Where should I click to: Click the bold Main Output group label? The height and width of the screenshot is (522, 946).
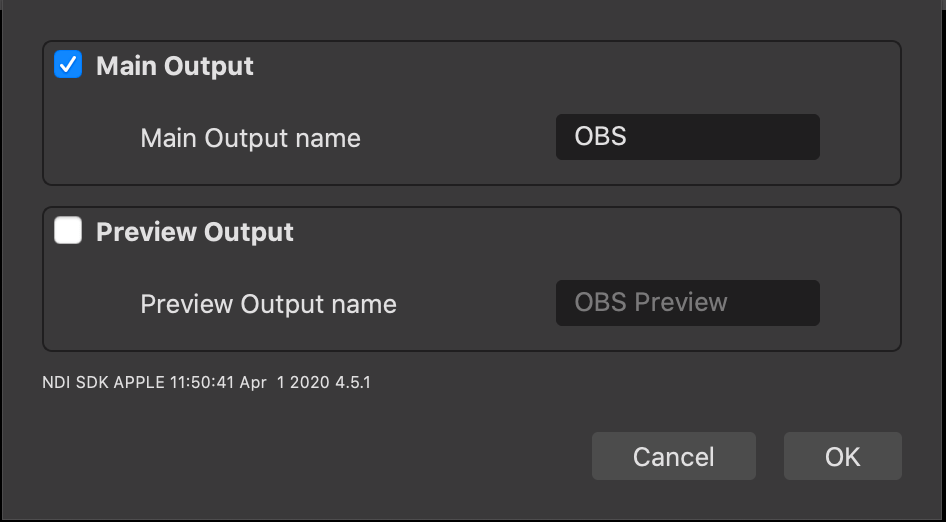click(175, 66)
